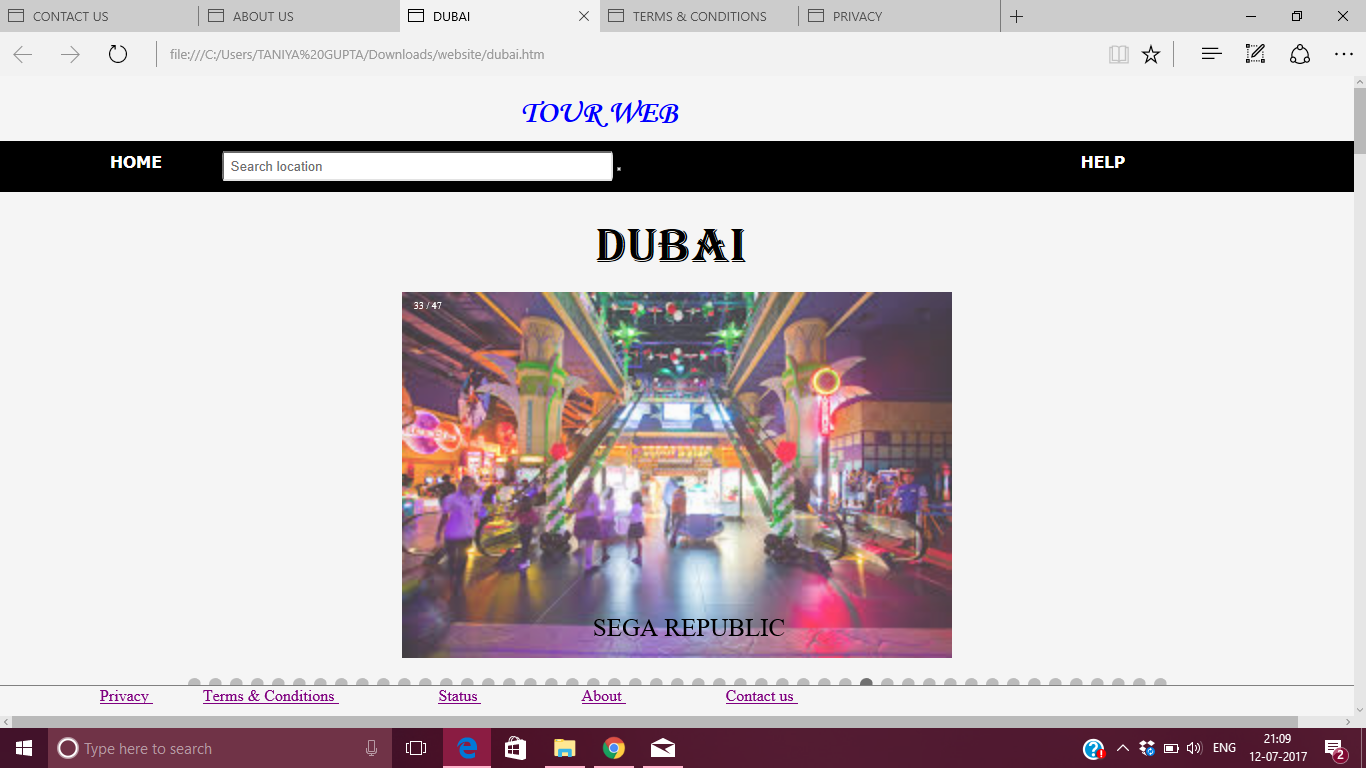Open the volume control in the system tray
1366x768 pixels.
pos(1194,747)
